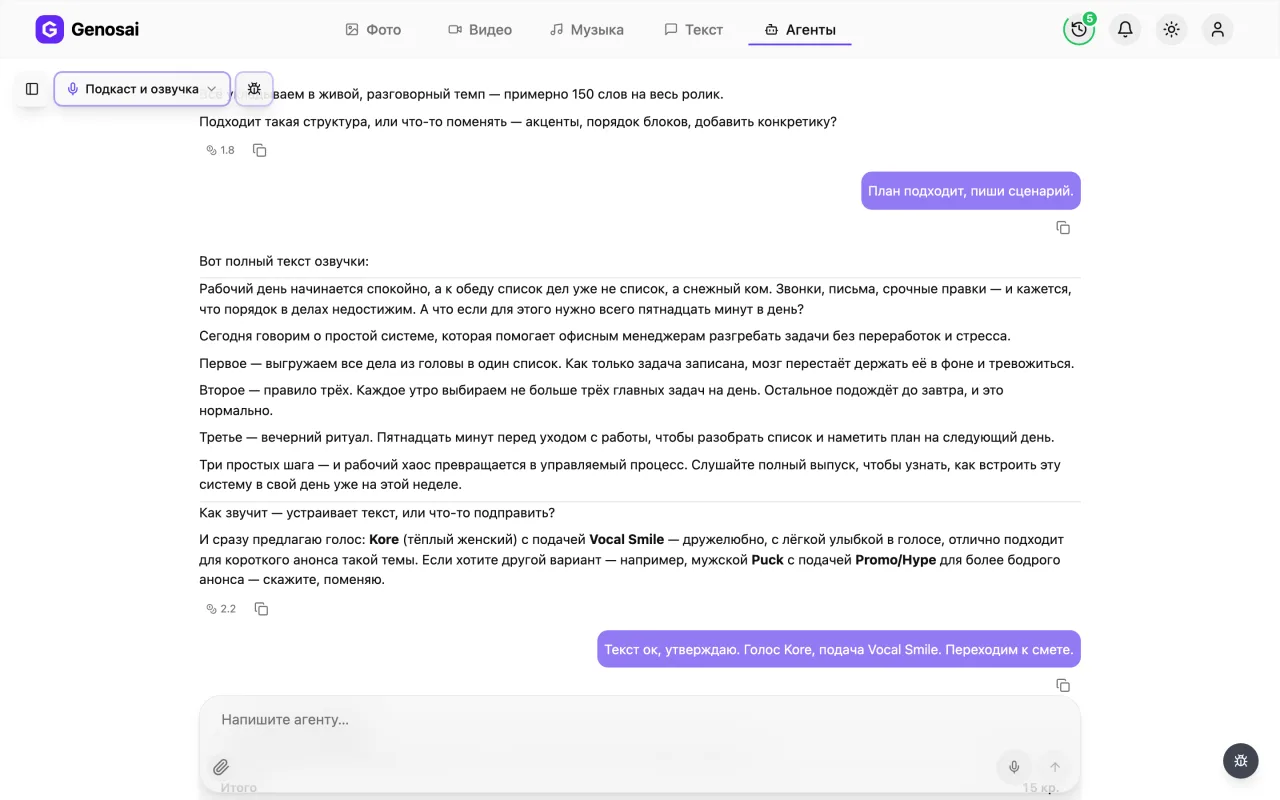Start voice input with the microphone
The width and height of the screenshot is (1280, 800).
click(1014, 767)
